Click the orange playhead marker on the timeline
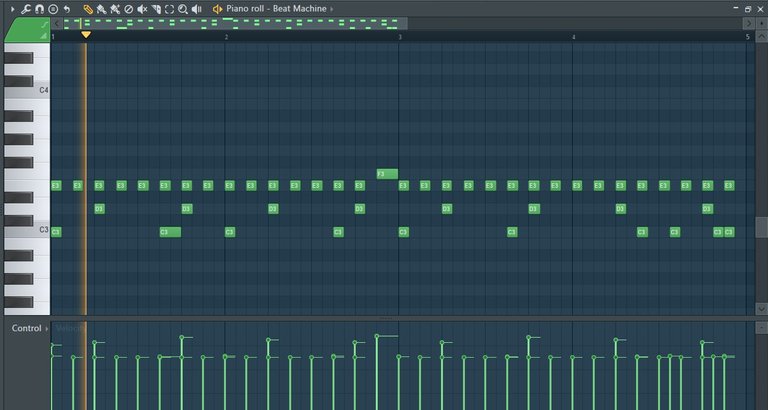 click(86, 35)
